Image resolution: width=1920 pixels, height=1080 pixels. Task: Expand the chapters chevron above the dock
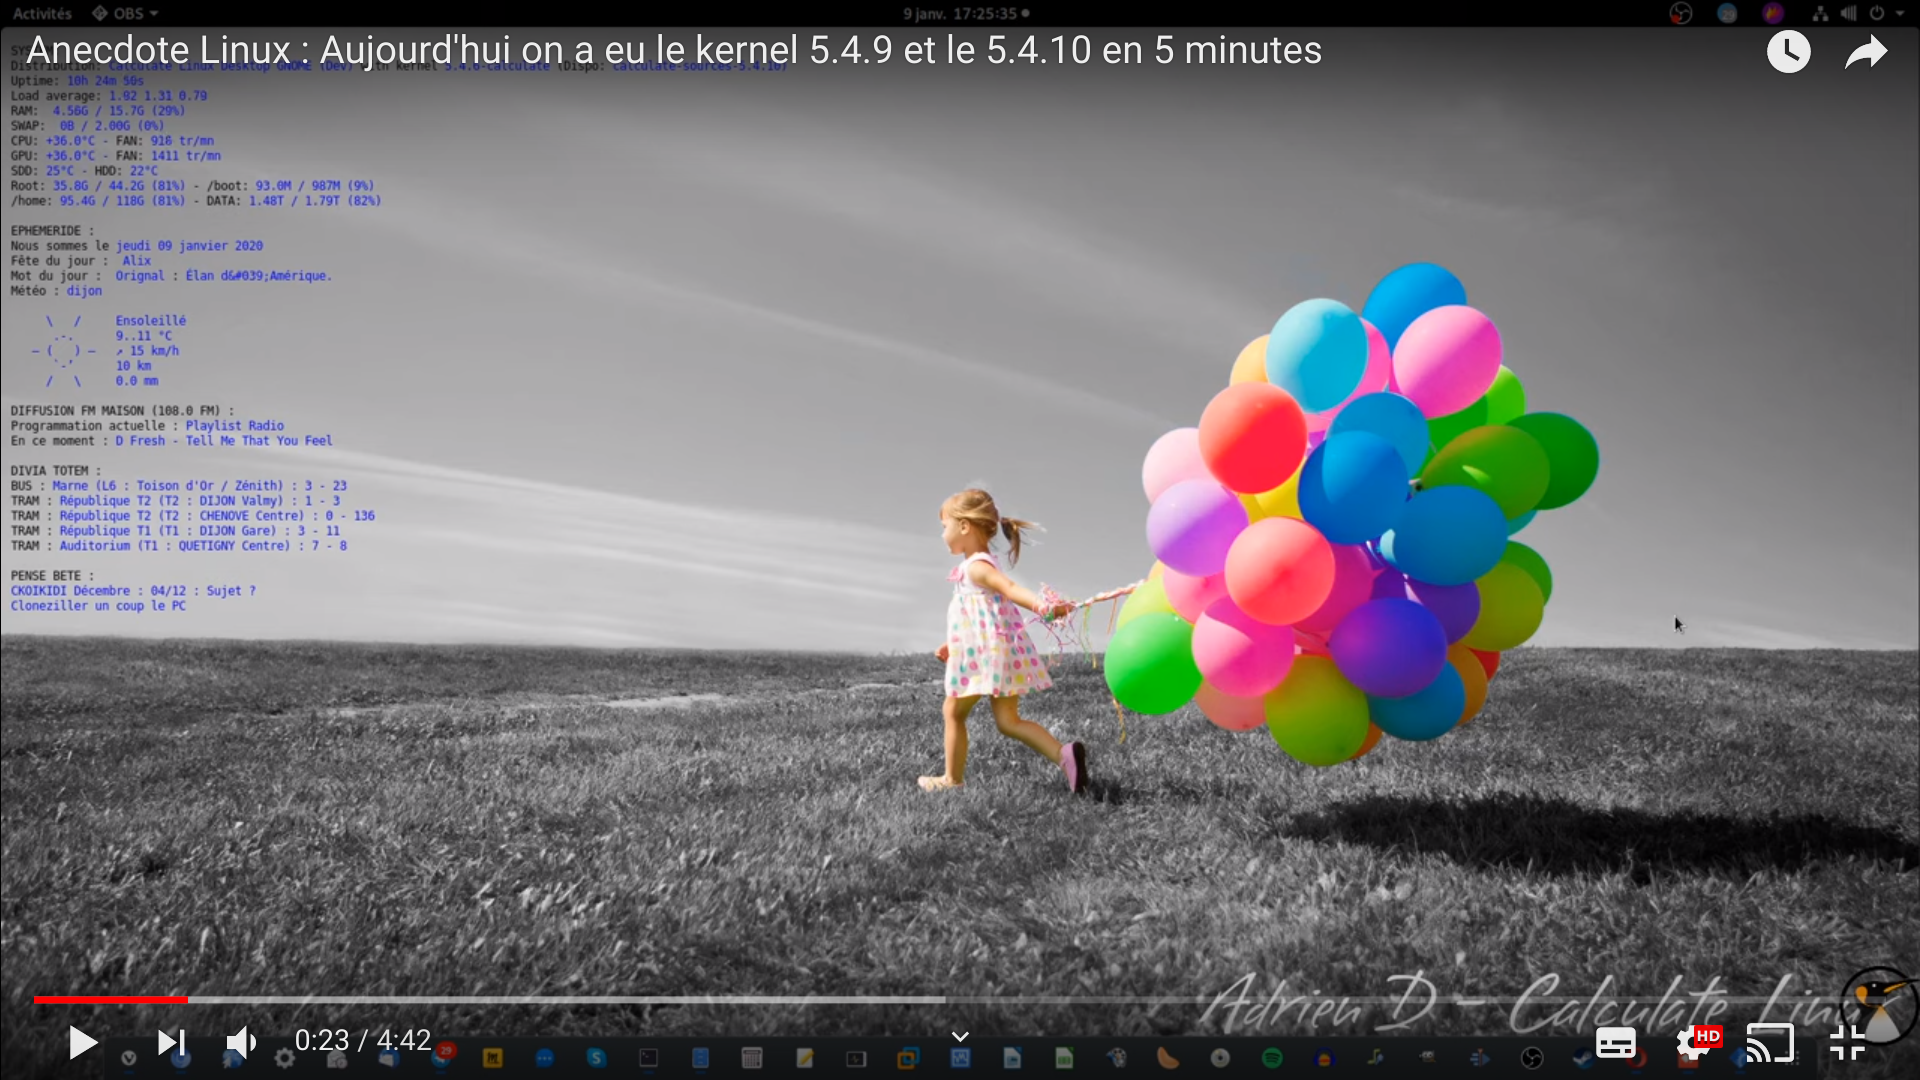(960, 1036)
